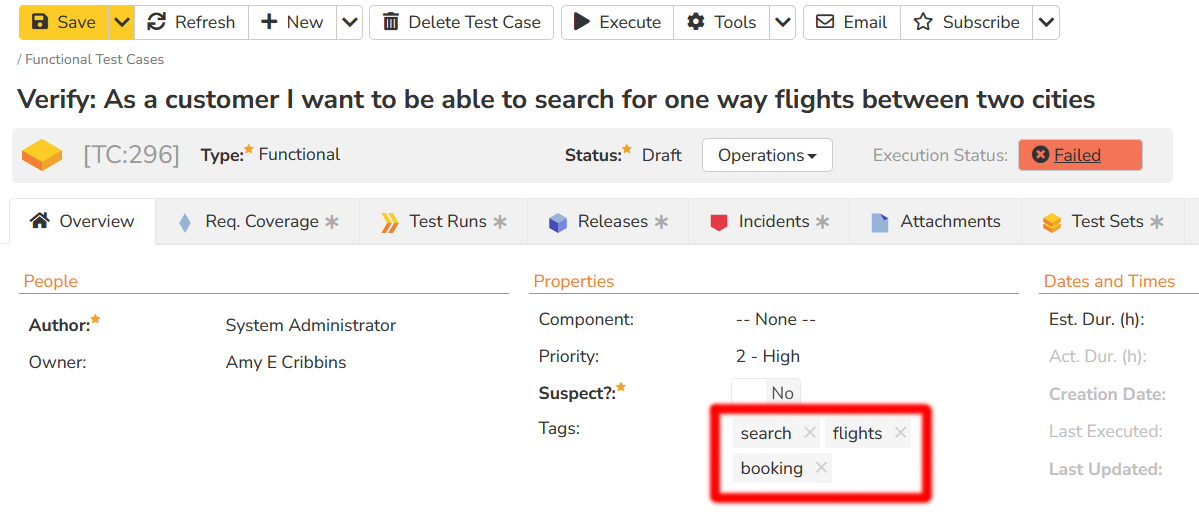Switch to the Releases tab

pos(608,222)
